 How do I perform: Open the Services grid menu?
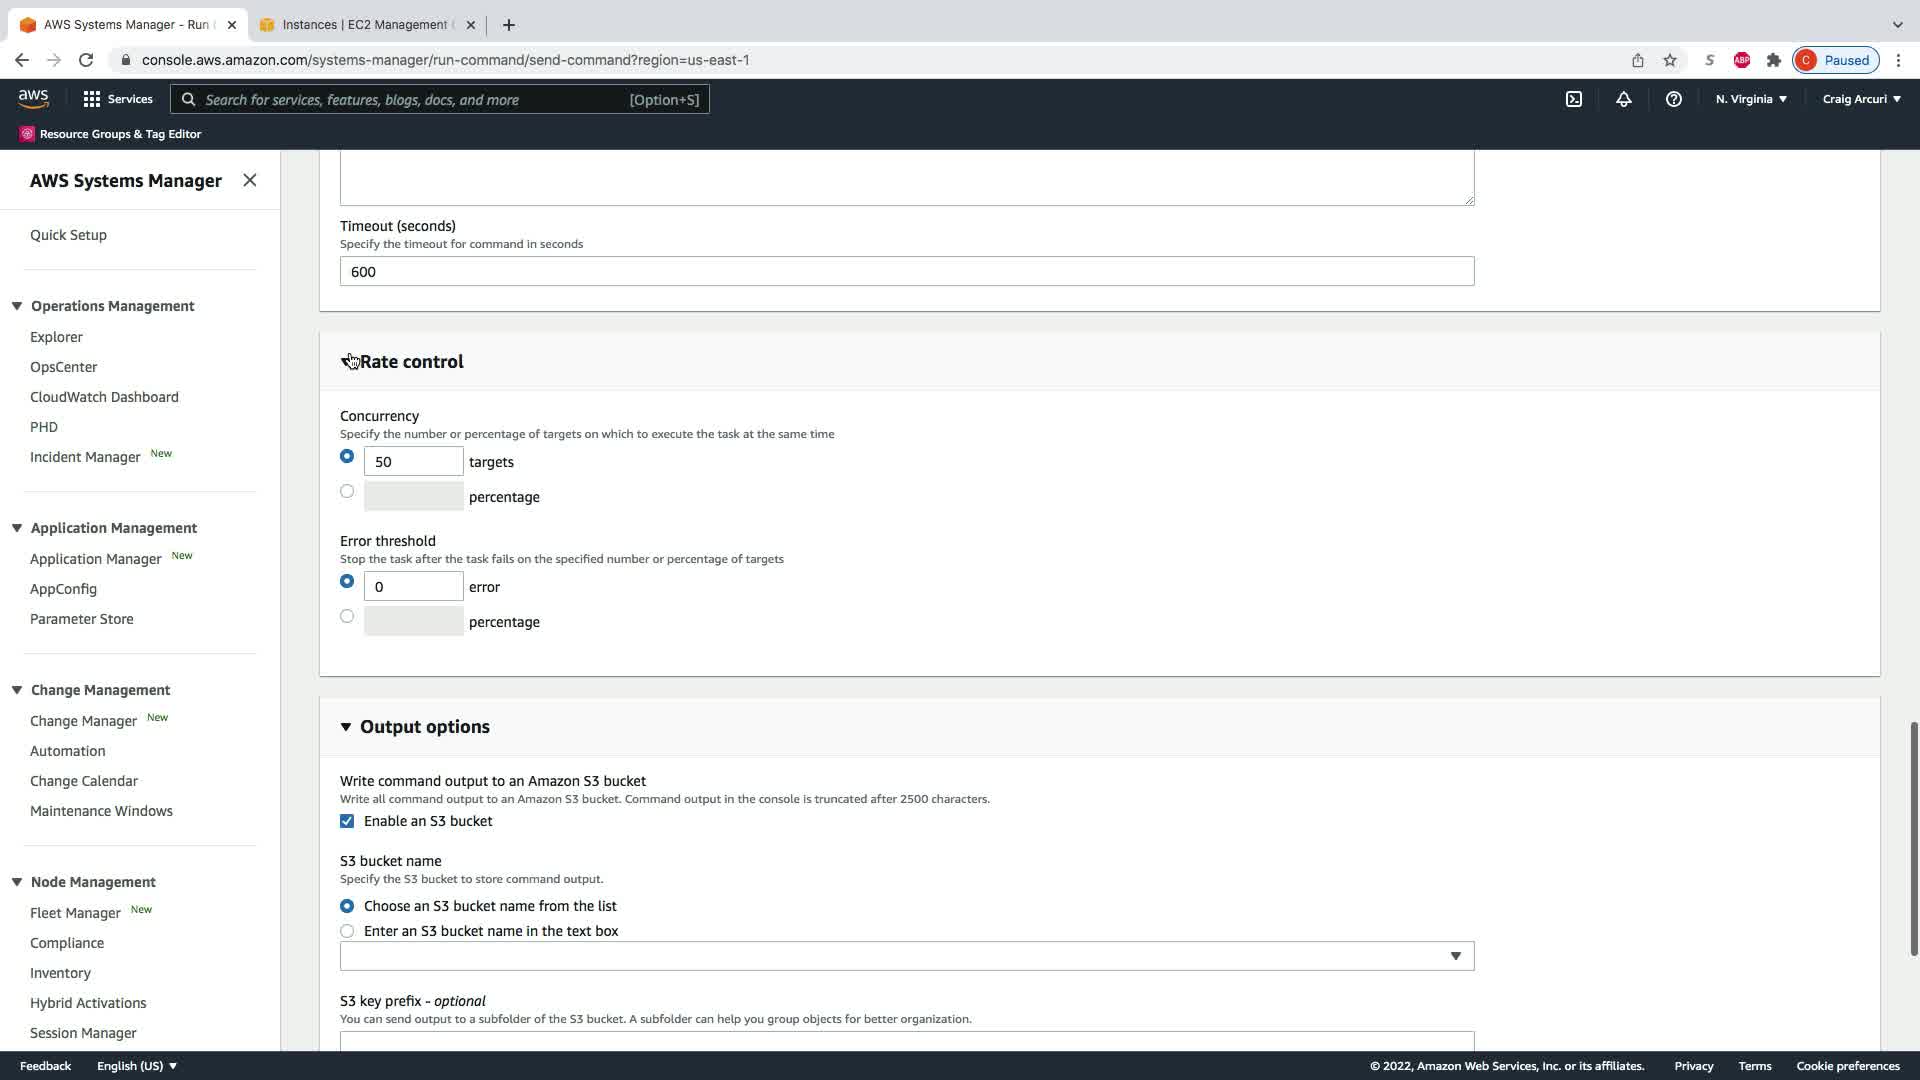click(118, 99)
